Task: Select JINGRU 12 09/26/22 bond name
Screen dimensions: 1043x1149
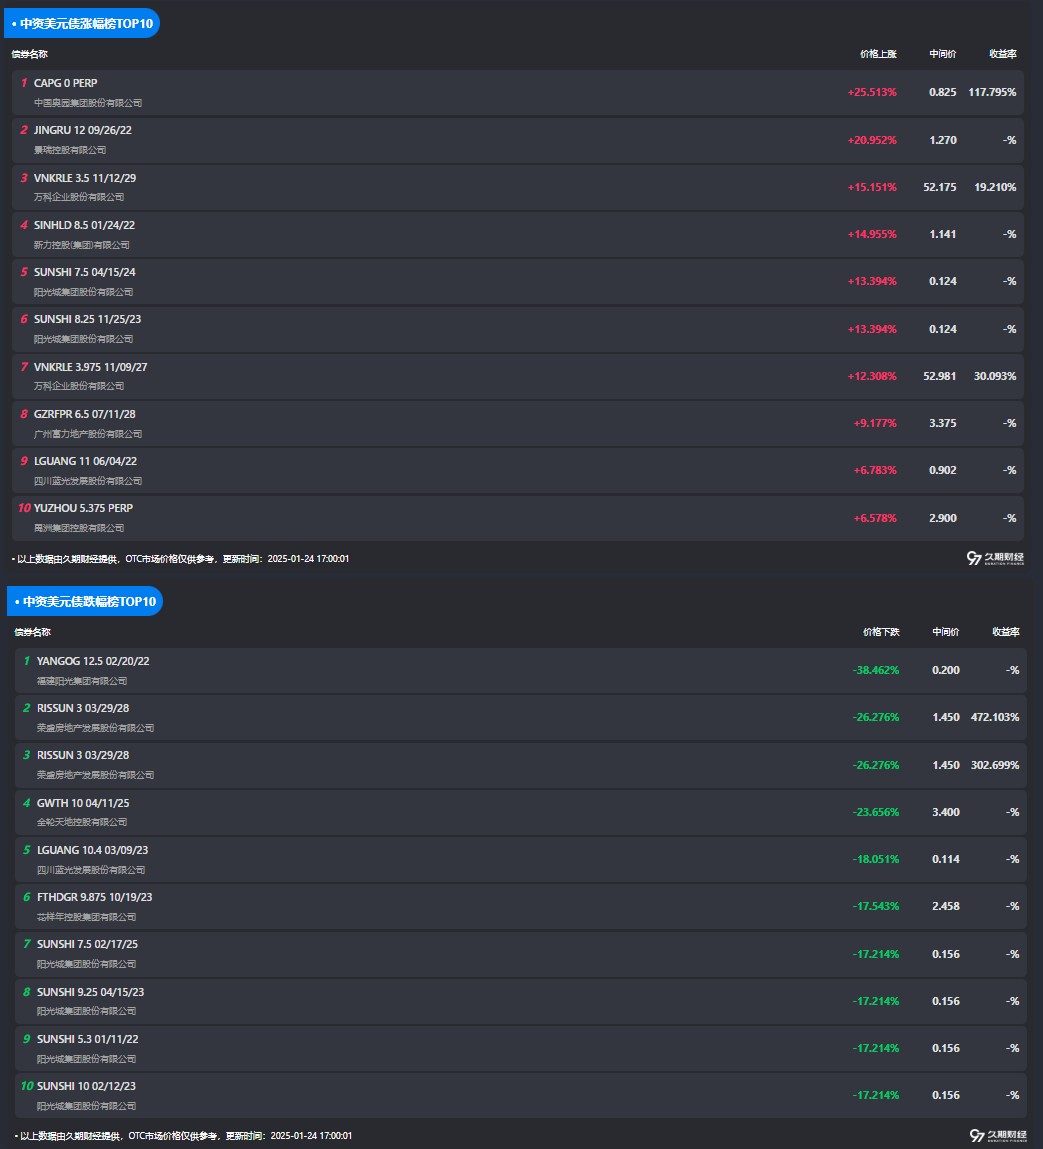Action: pos(83,130)
